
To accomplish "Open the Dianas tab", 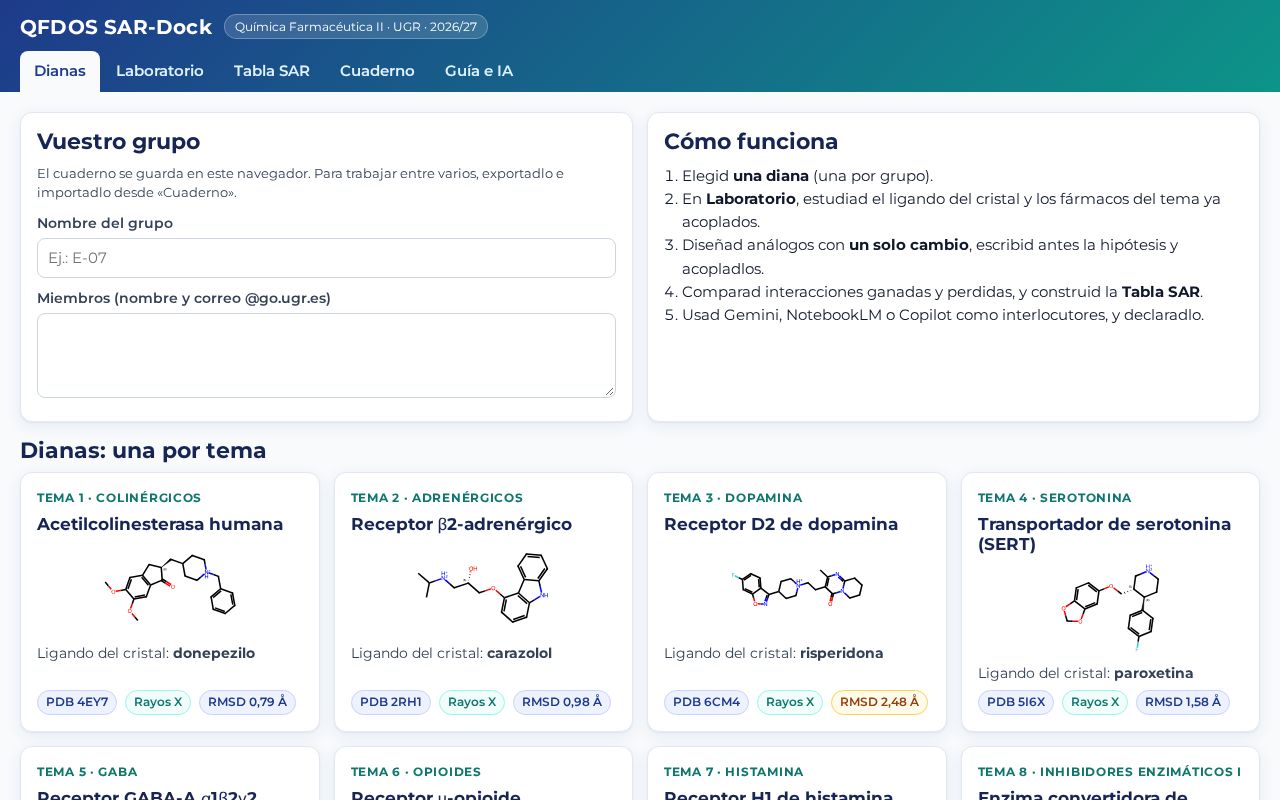I will (60, 71).
